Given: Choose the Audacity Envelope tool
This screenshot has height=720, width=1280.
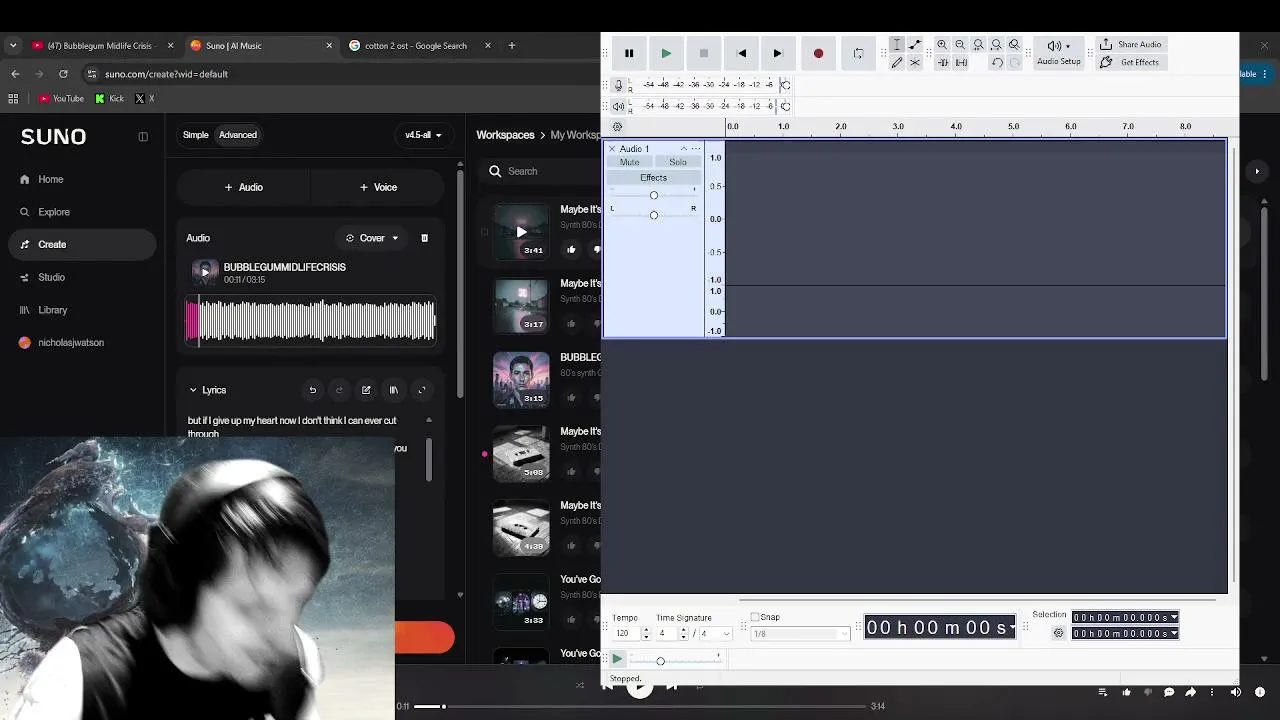Looking at the screenshot, I should tap(915, 45).
